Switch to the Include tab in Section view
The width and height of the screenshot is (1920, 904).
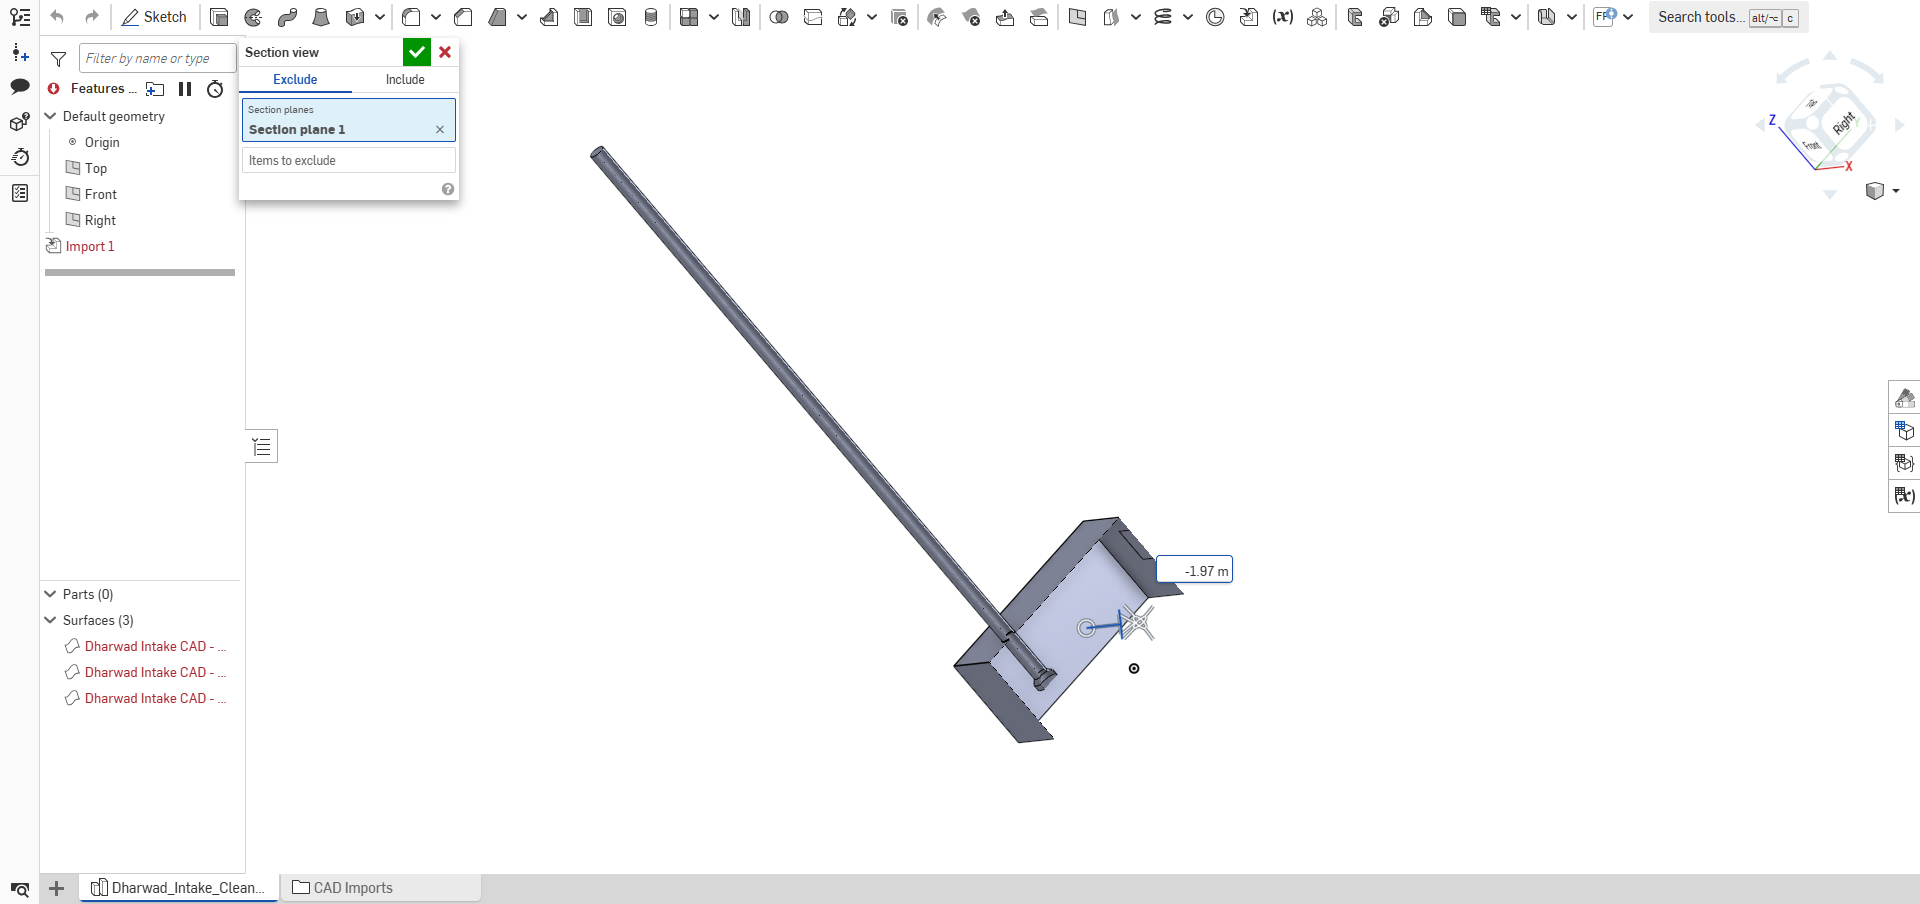tap(404, 80)
